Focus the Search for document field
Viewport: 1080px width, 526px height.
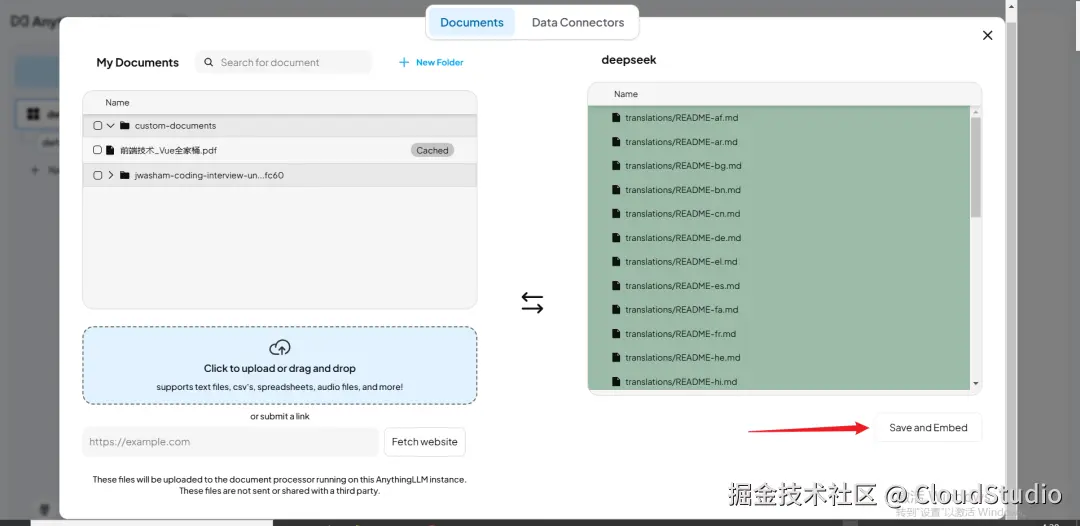click(x=284, y=62)
